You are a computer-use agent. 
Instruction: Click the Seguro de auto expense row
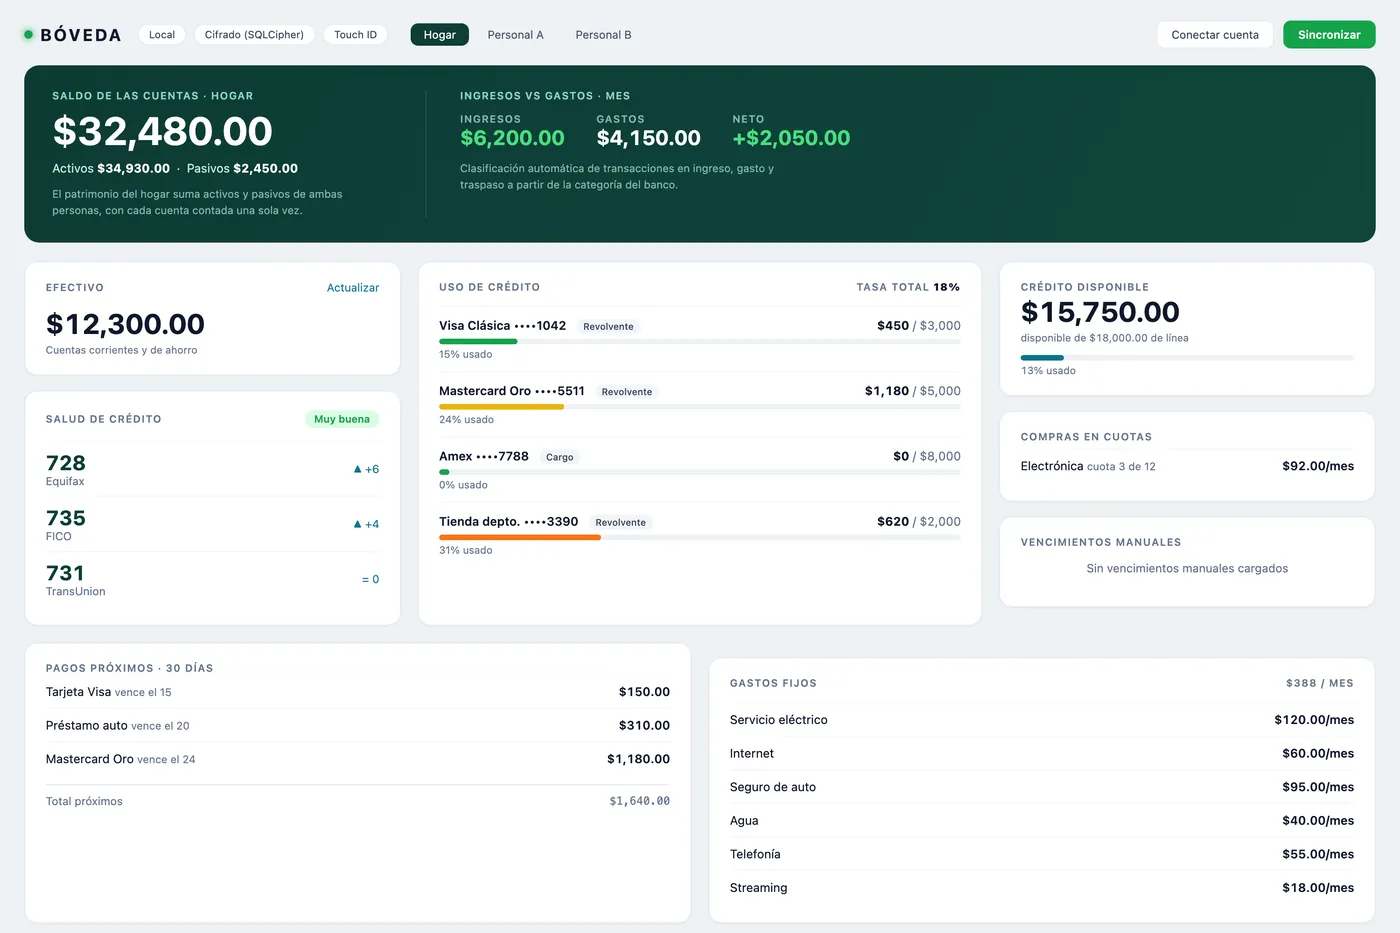[1042, 787]
